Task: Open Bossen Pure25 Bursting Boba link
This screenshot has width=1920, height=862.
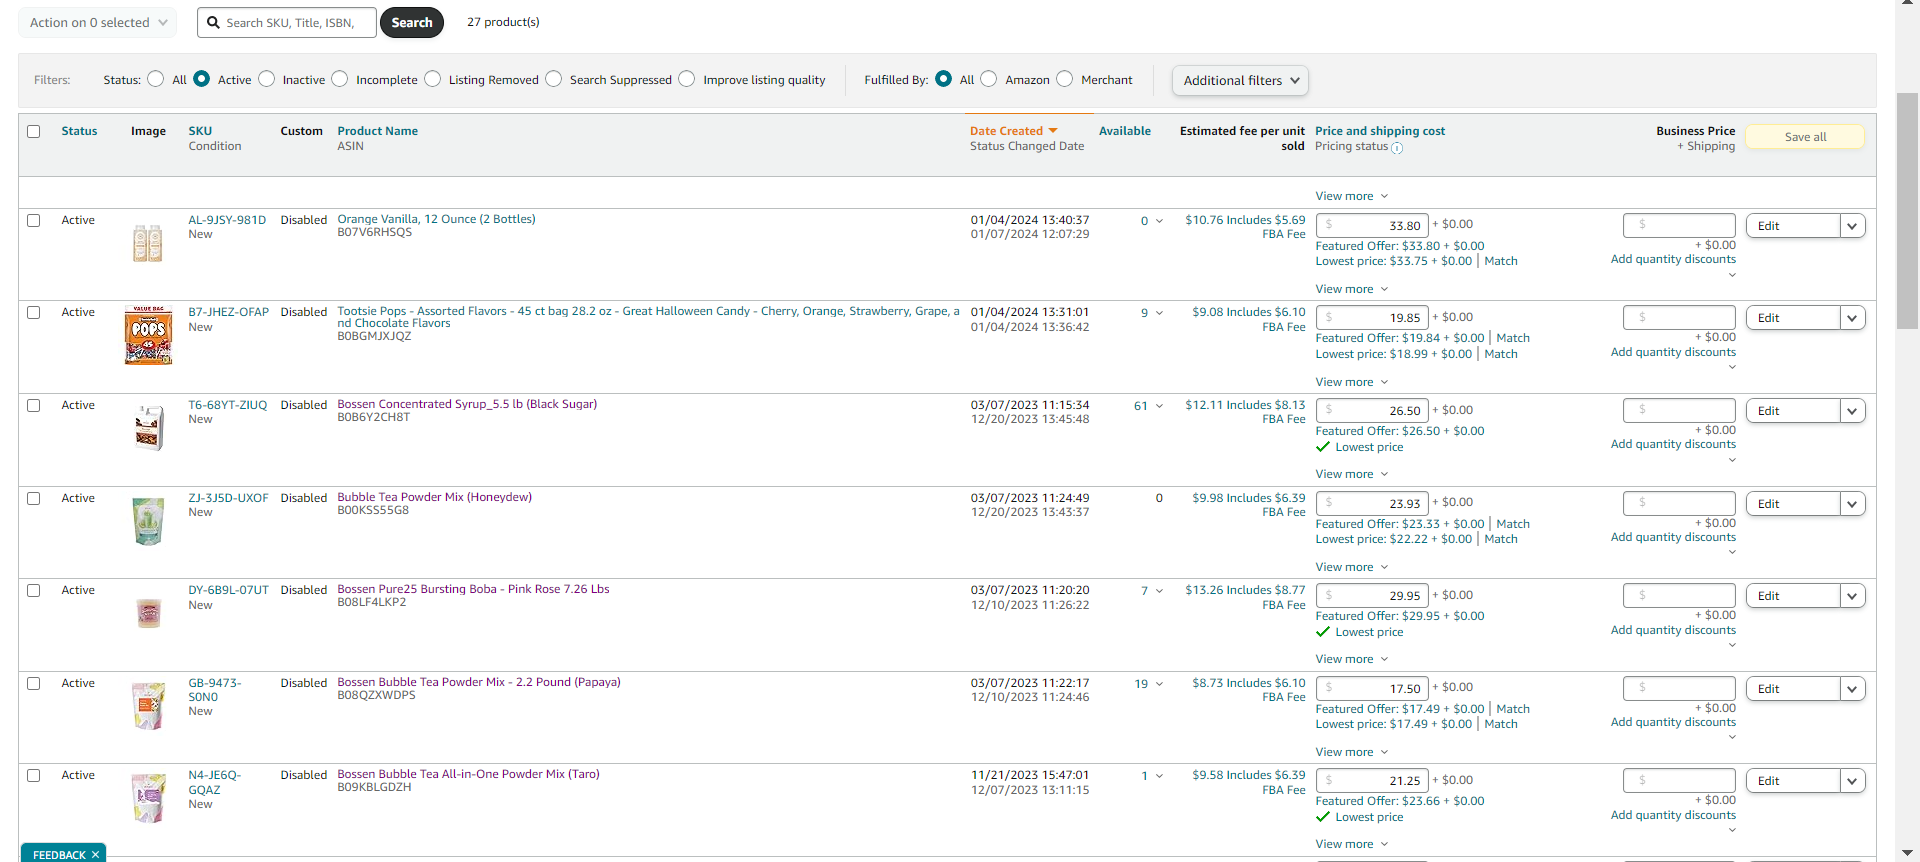Action: coord(473,589)
